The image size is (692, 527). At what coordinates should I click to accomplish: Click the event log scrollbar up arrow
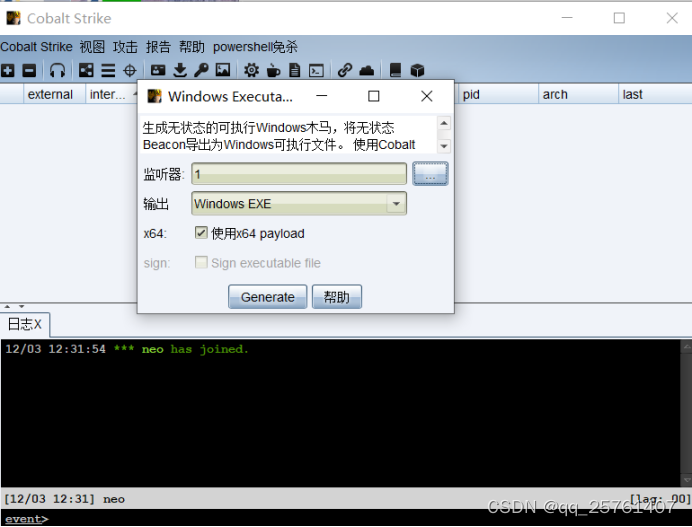[686, 347]
